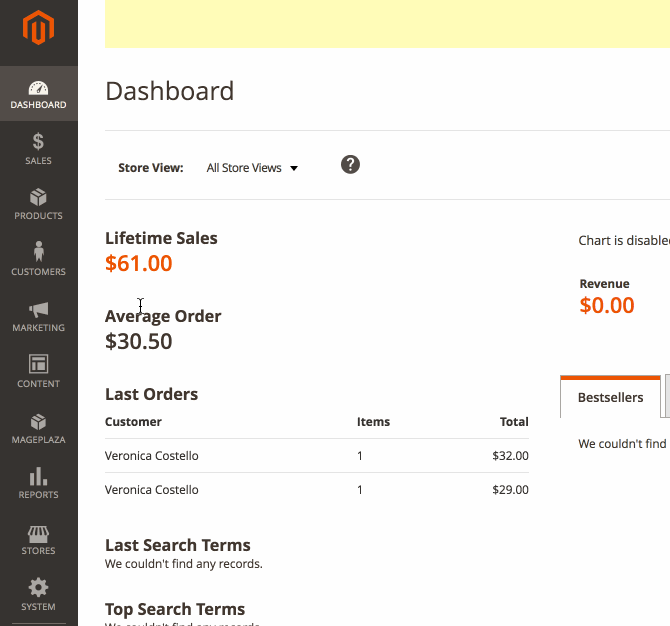Click the Top Search Terms heading
Viewport: 670px width, 626px height.
click(175, 609)
